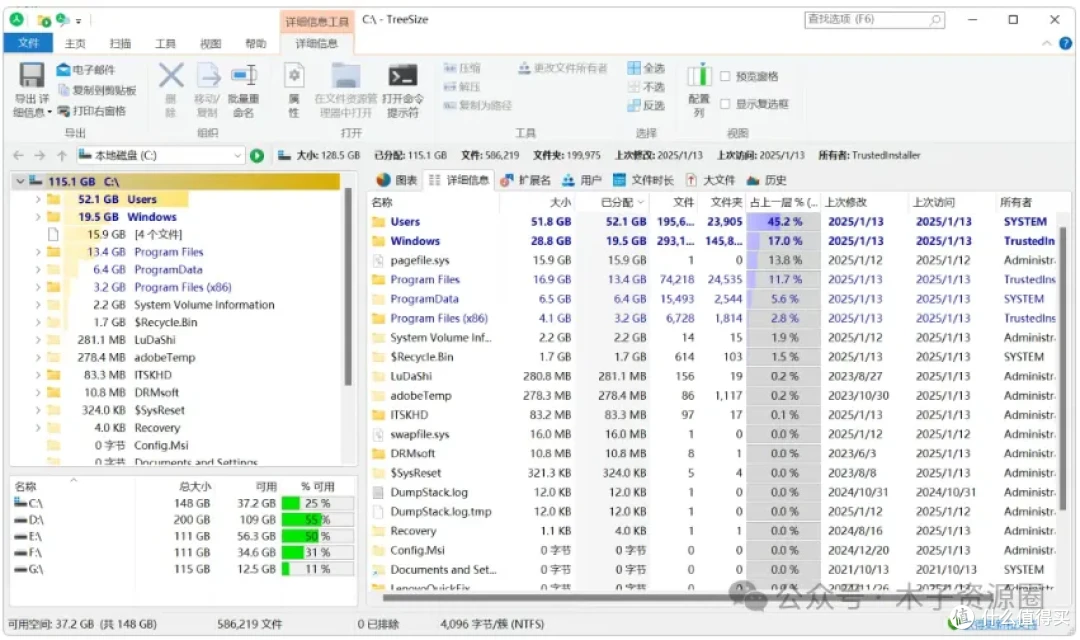The image size is (1080, 640).
Task: Expand the Users folder in tree
Action: (38, 199)
